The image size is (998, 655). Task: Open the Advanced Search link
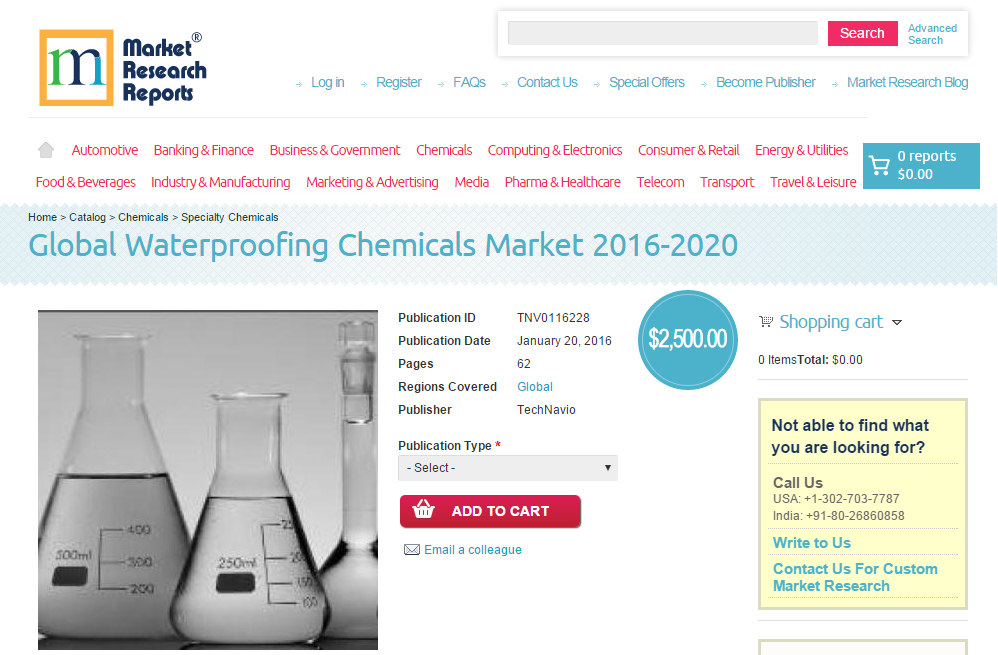931,34
